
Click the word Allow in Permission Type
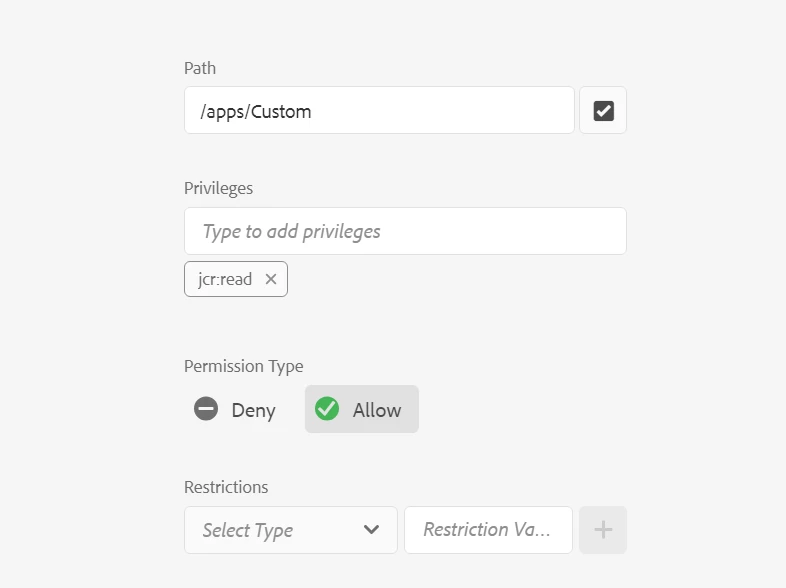click(377, 410)
